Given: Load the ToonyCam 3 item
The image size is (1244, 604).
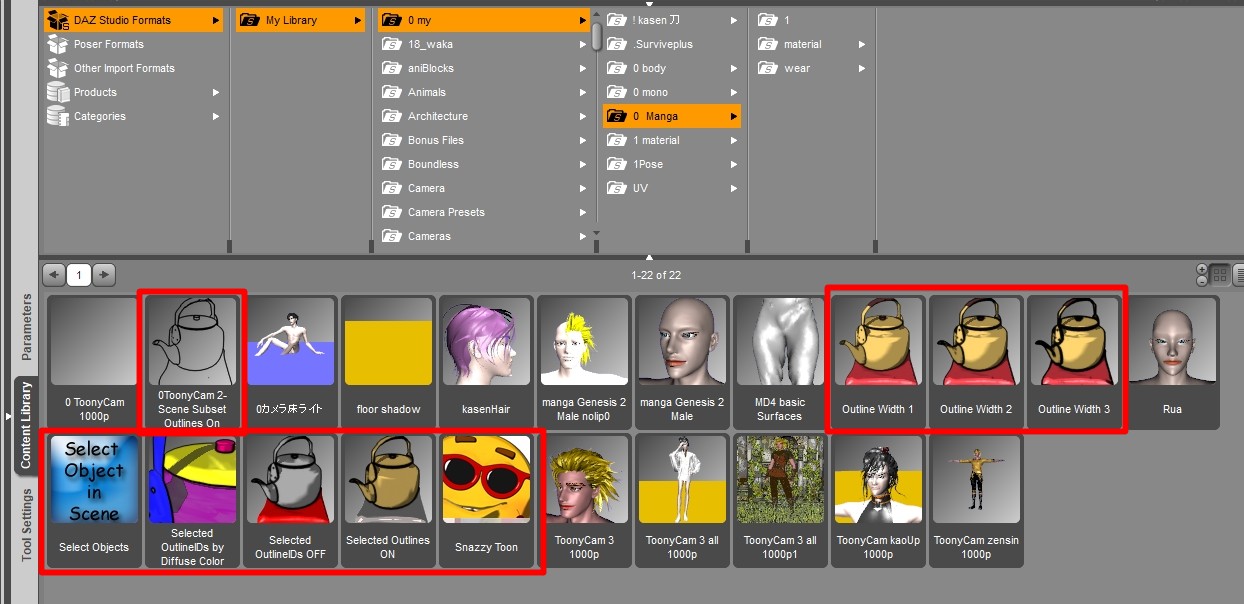Looking at the screenshot, I should tap(584, 501).
